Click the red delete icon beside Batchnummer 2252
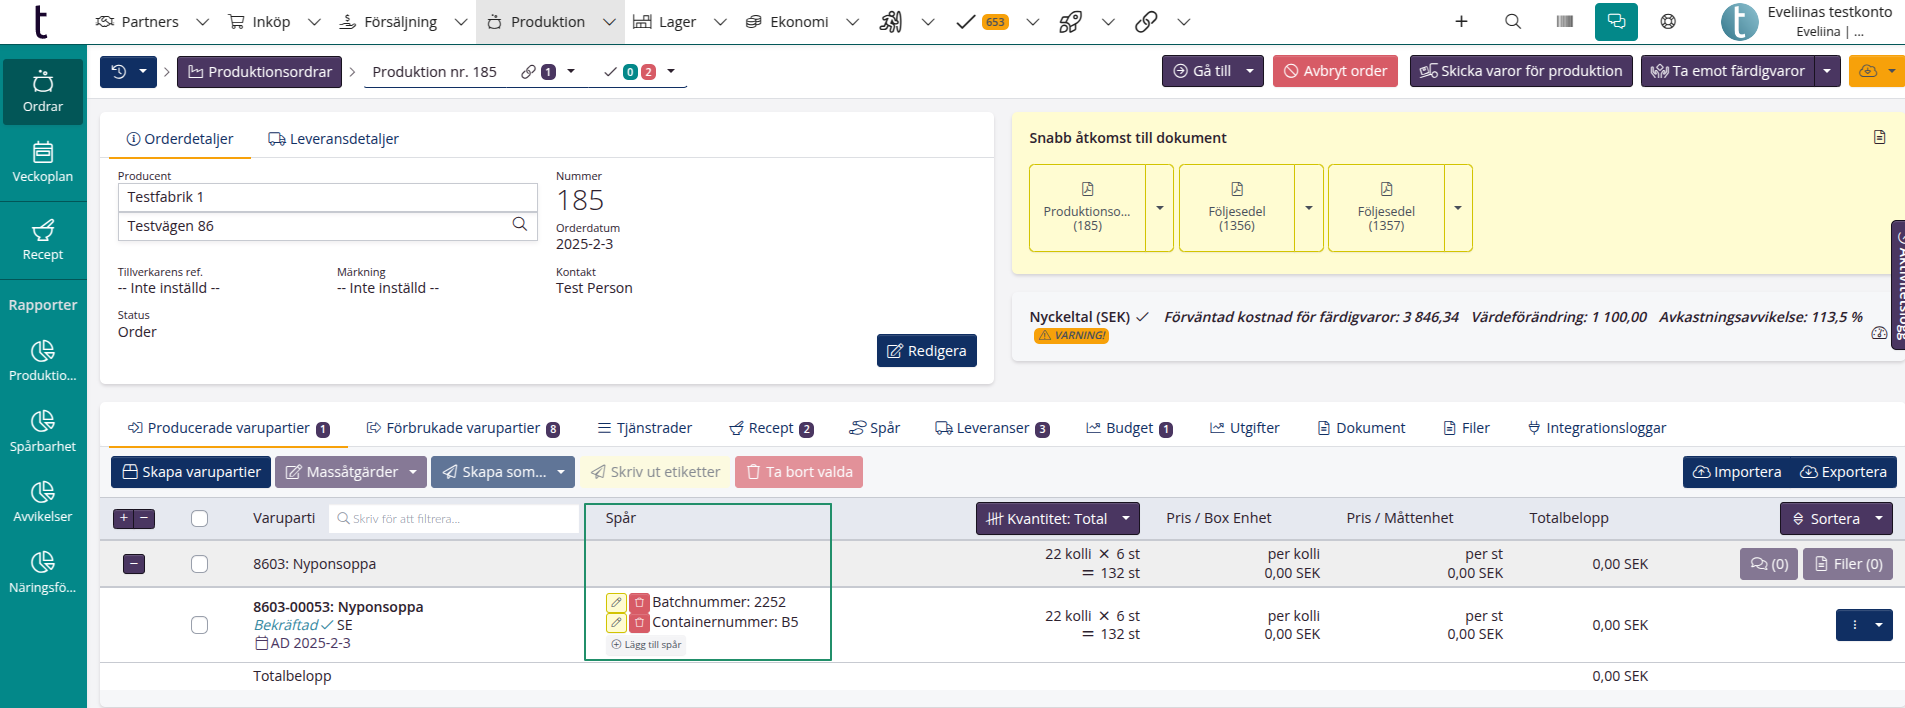This screenshot has width=1905, height=708. click(x=639, y=603)
